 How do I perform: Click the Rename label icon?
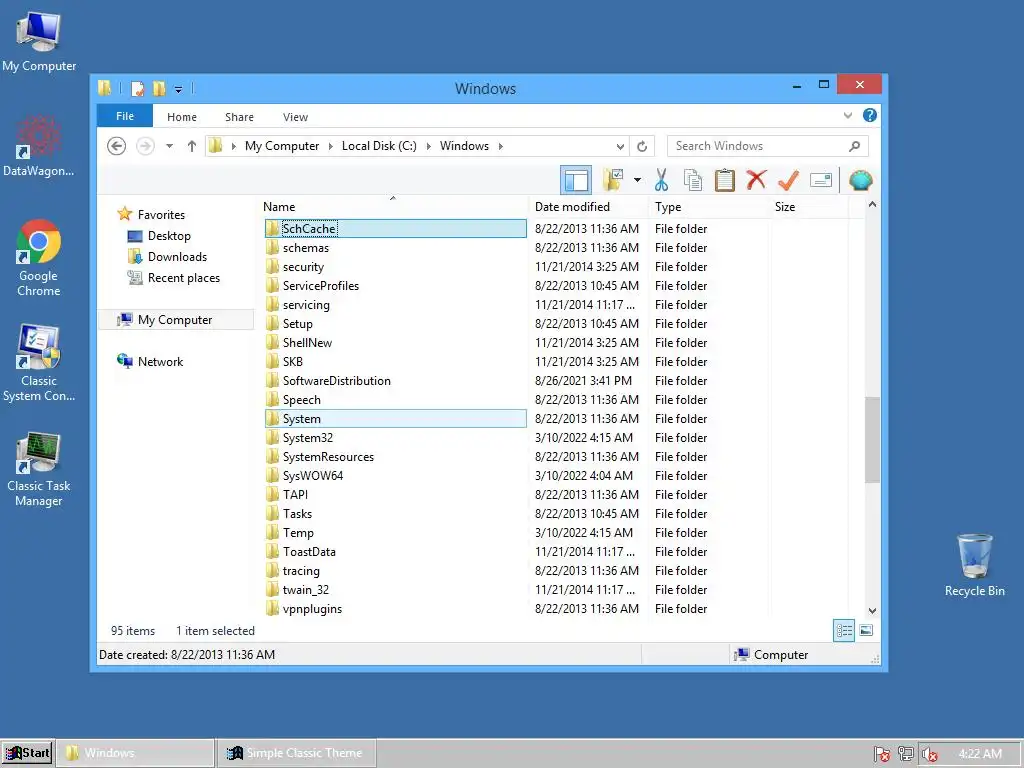pyautogui.click(x=820, y=180)
